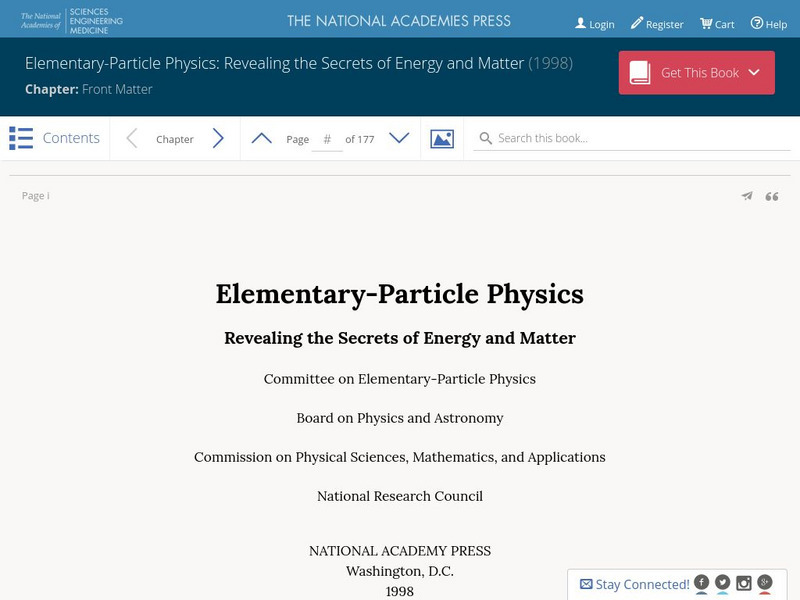Go to previous chapter arrow
The width and height of the screenshot is (800, 600).
131,139
